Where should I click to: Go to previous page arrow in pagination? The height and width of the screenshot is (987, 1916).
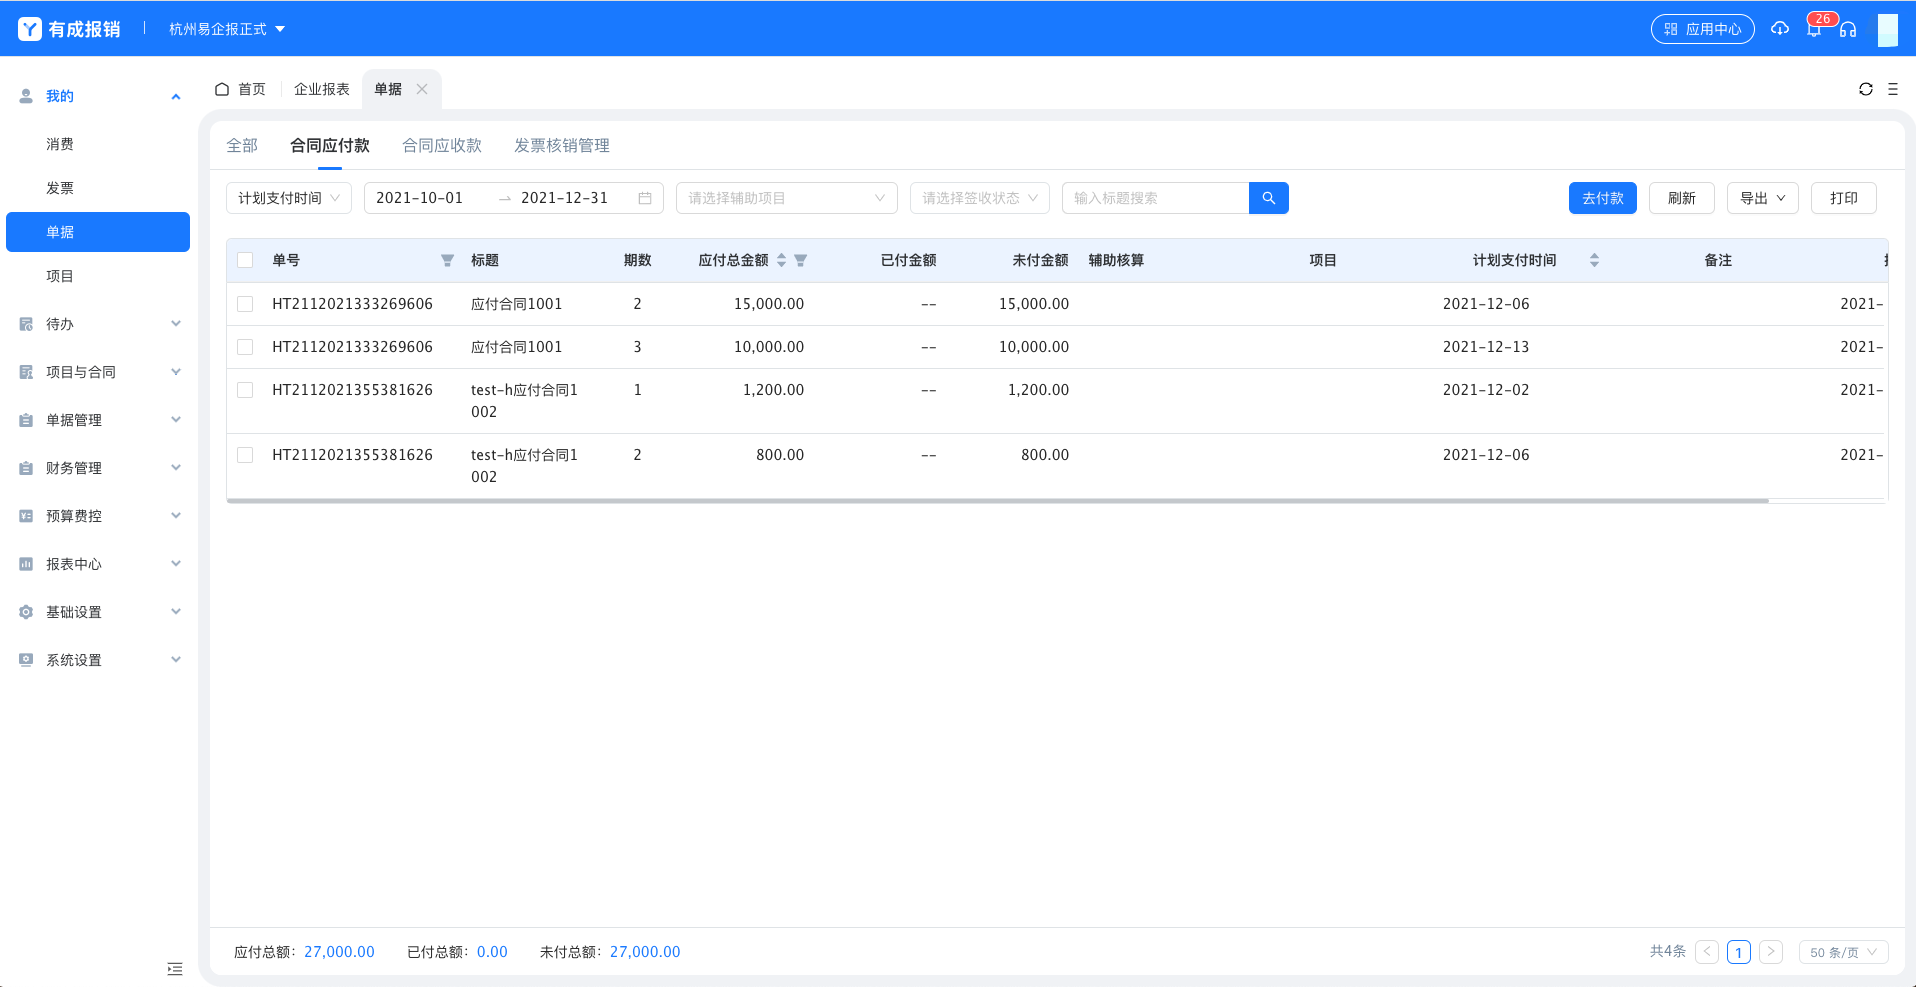click(1707, 952)
